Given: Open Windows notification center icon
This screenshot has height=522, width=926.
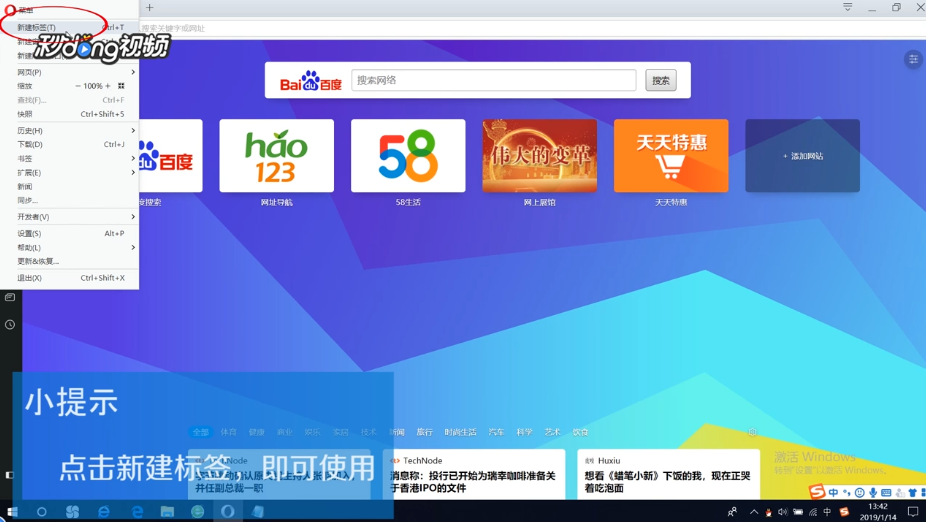Looking at the screenshot, I should coord(913,512).
